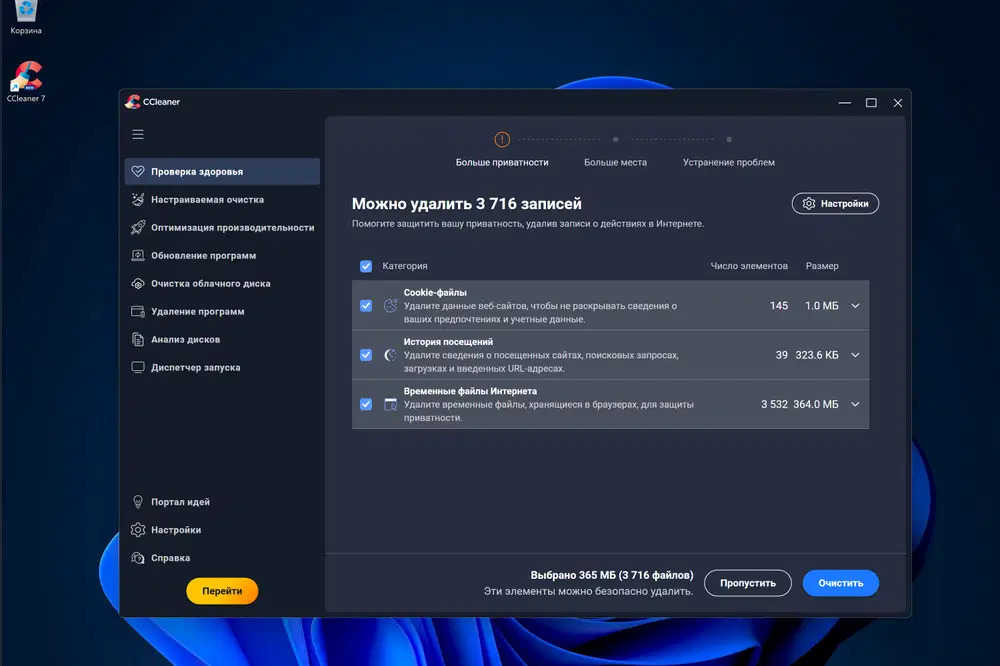Screen dimensions: 1000x666
Task: Open Справка help item
Action: 223,558
